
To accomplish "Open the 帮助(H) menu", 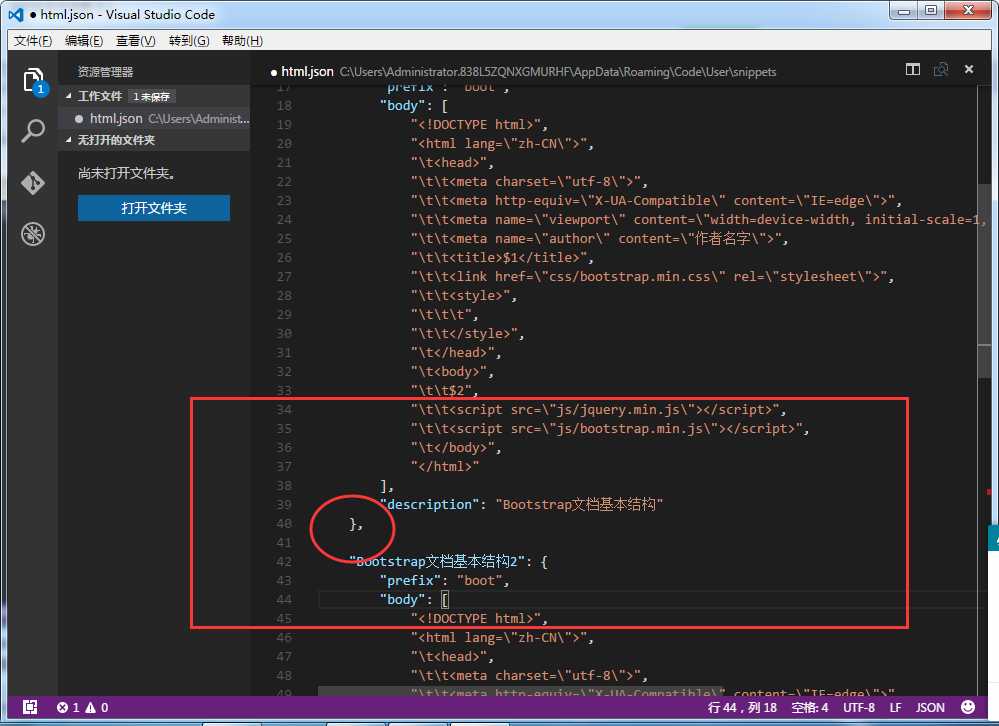I will pos(241,41).
